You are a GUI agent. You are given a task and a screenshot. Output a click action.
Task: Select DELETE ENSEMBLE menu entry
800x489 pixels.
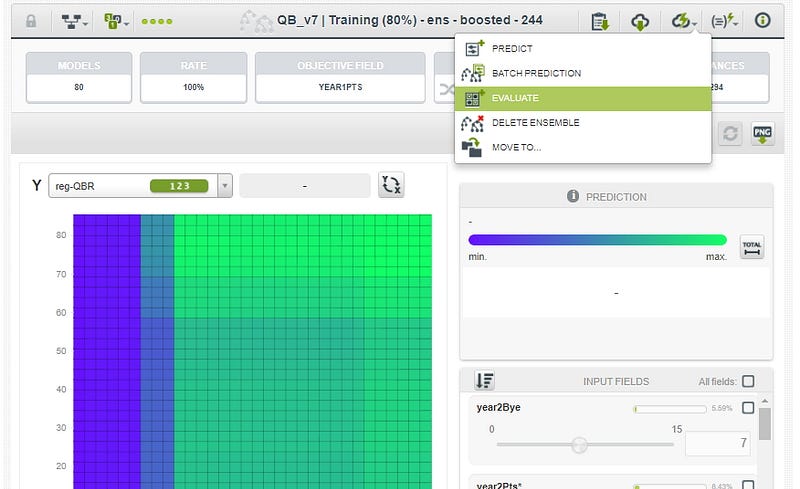[583, 123]
